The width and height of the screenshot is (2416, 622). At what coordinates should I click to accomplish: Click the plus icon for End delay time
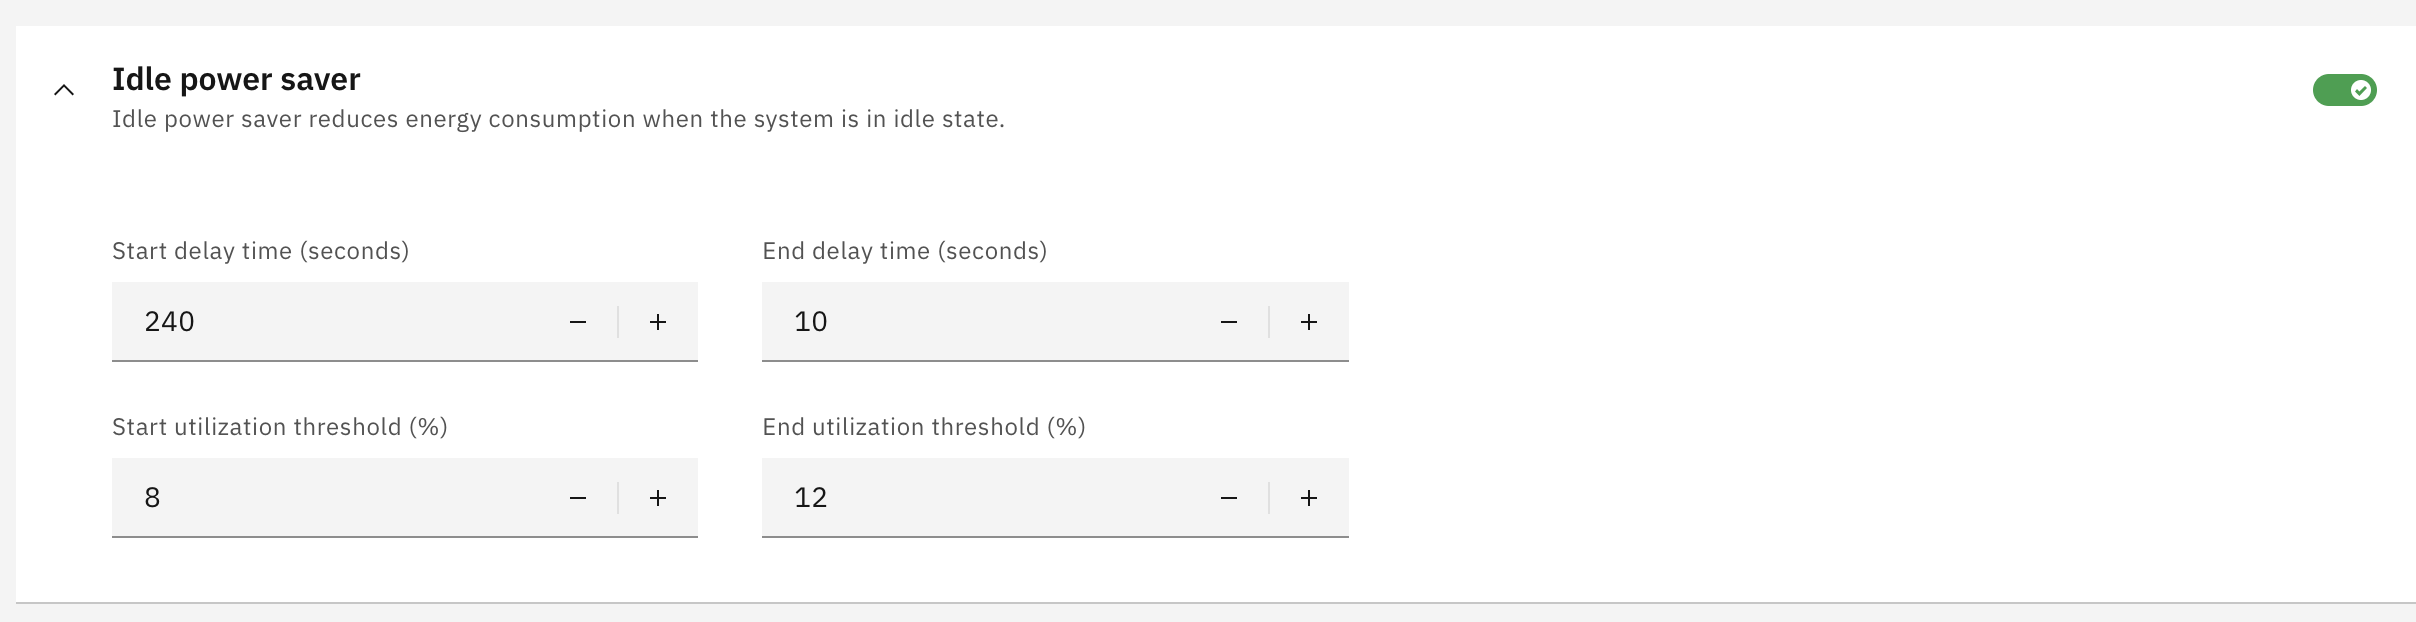[1309, 321]
